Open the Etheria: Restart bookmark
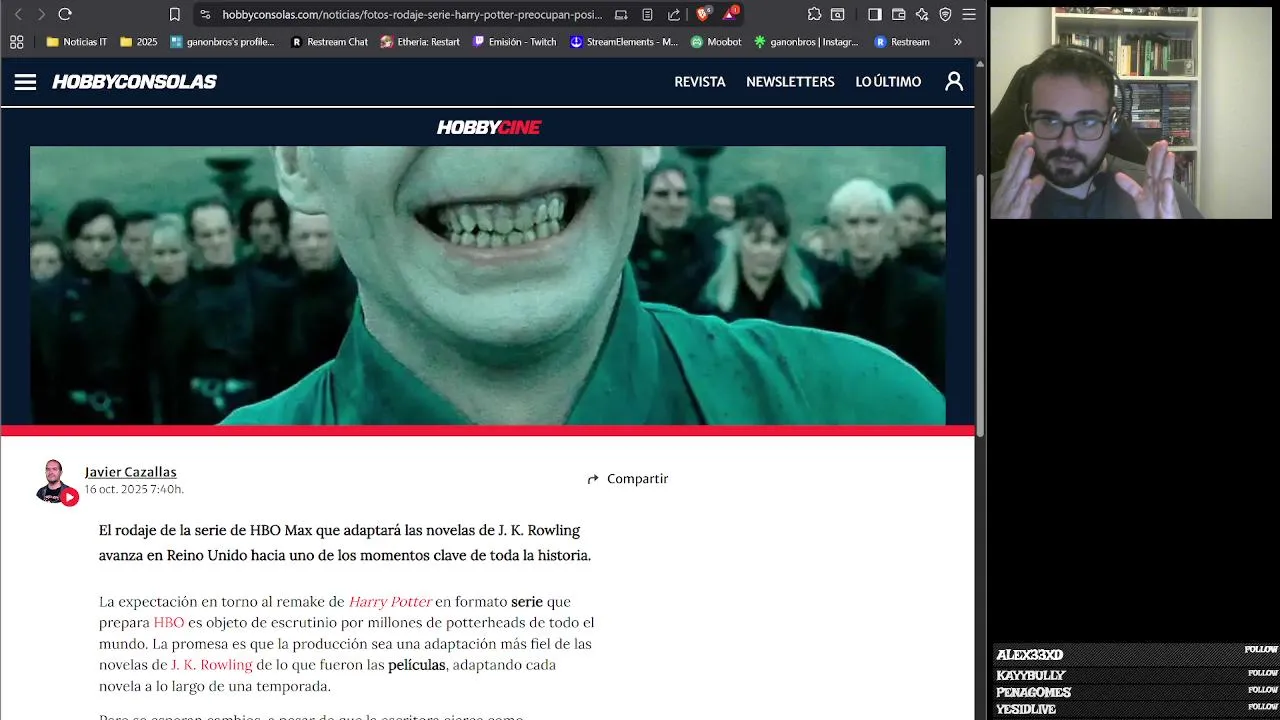This screenshot has width=1280, height=720. click(x=420, y=42)
